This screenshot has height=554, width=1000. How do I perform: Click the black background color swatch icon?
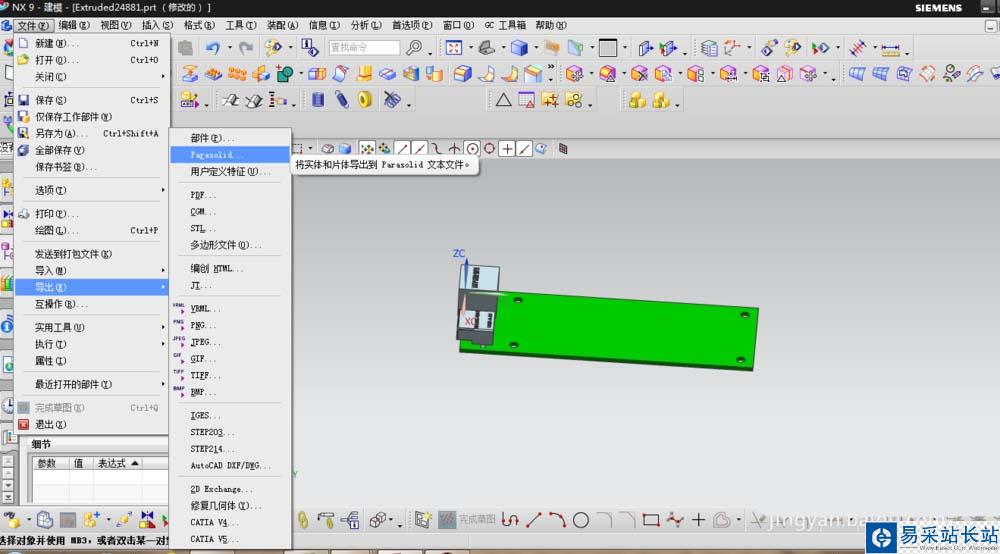[608, 48]
